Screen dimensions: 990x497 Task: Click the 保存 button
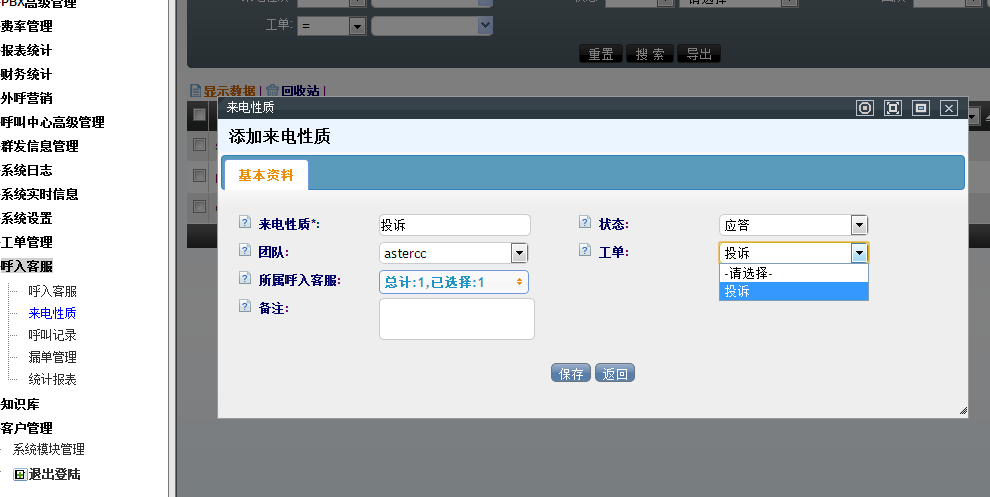click(571, 373)
